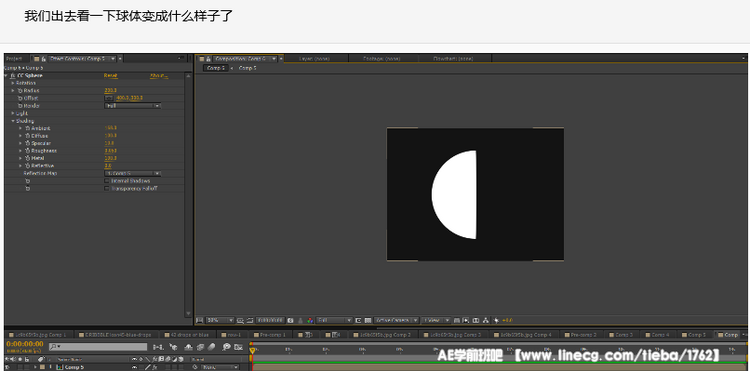The width and height of the screenshot is (750, 371).
Task: Click the Radius stopwatch icon
Action: point(20,90)
